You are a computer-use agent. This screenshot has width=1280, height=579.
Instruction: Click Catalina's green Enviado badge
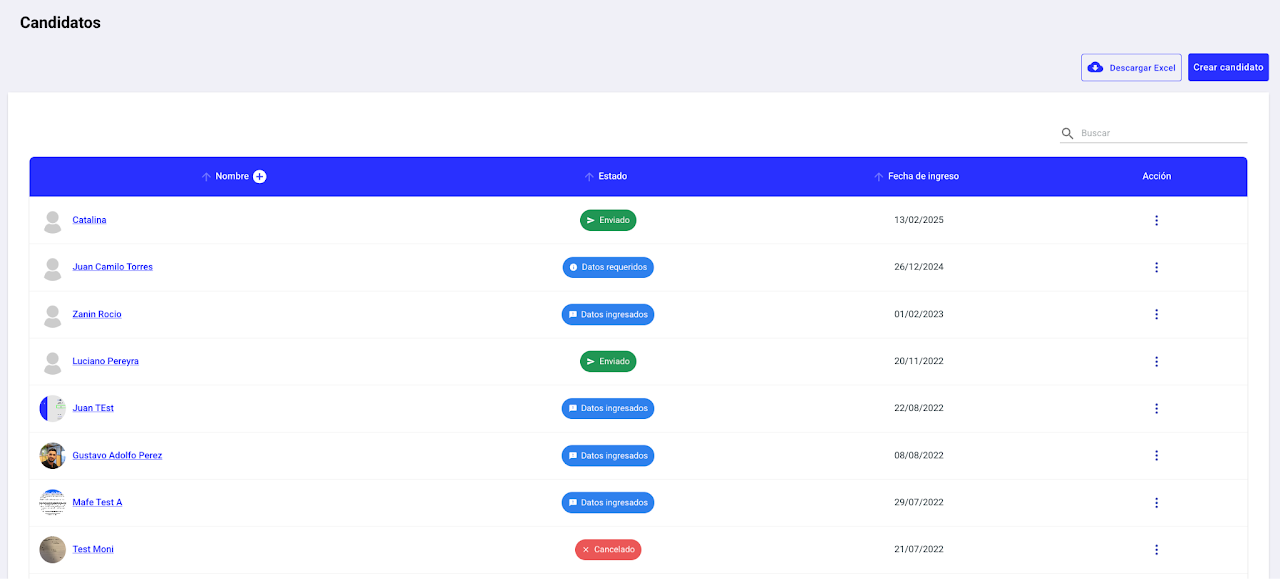coord(608,220)
